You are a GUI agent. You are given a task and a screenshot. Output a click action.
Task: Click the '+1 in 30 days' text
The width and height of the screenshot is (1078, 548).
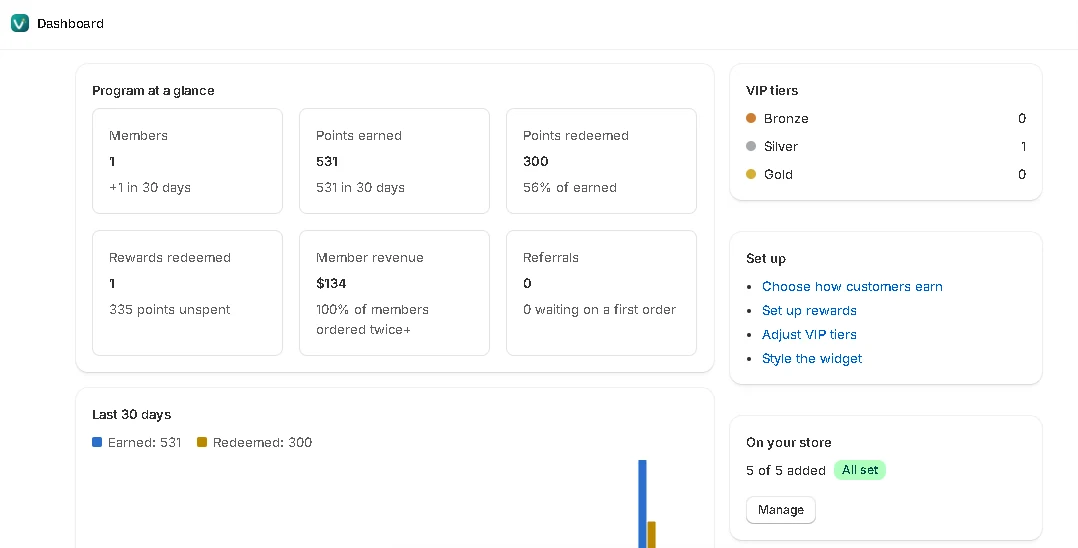click(x=150, y=188)
